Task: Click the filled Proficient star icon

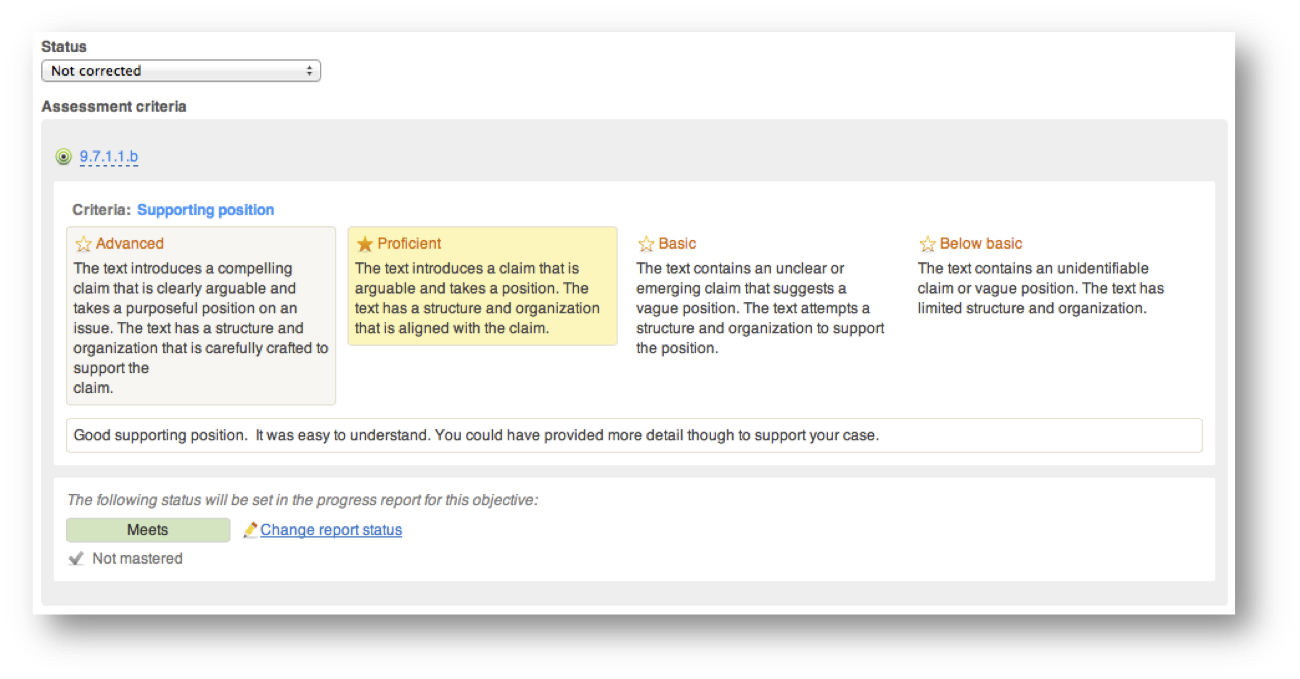Action: 365,244
